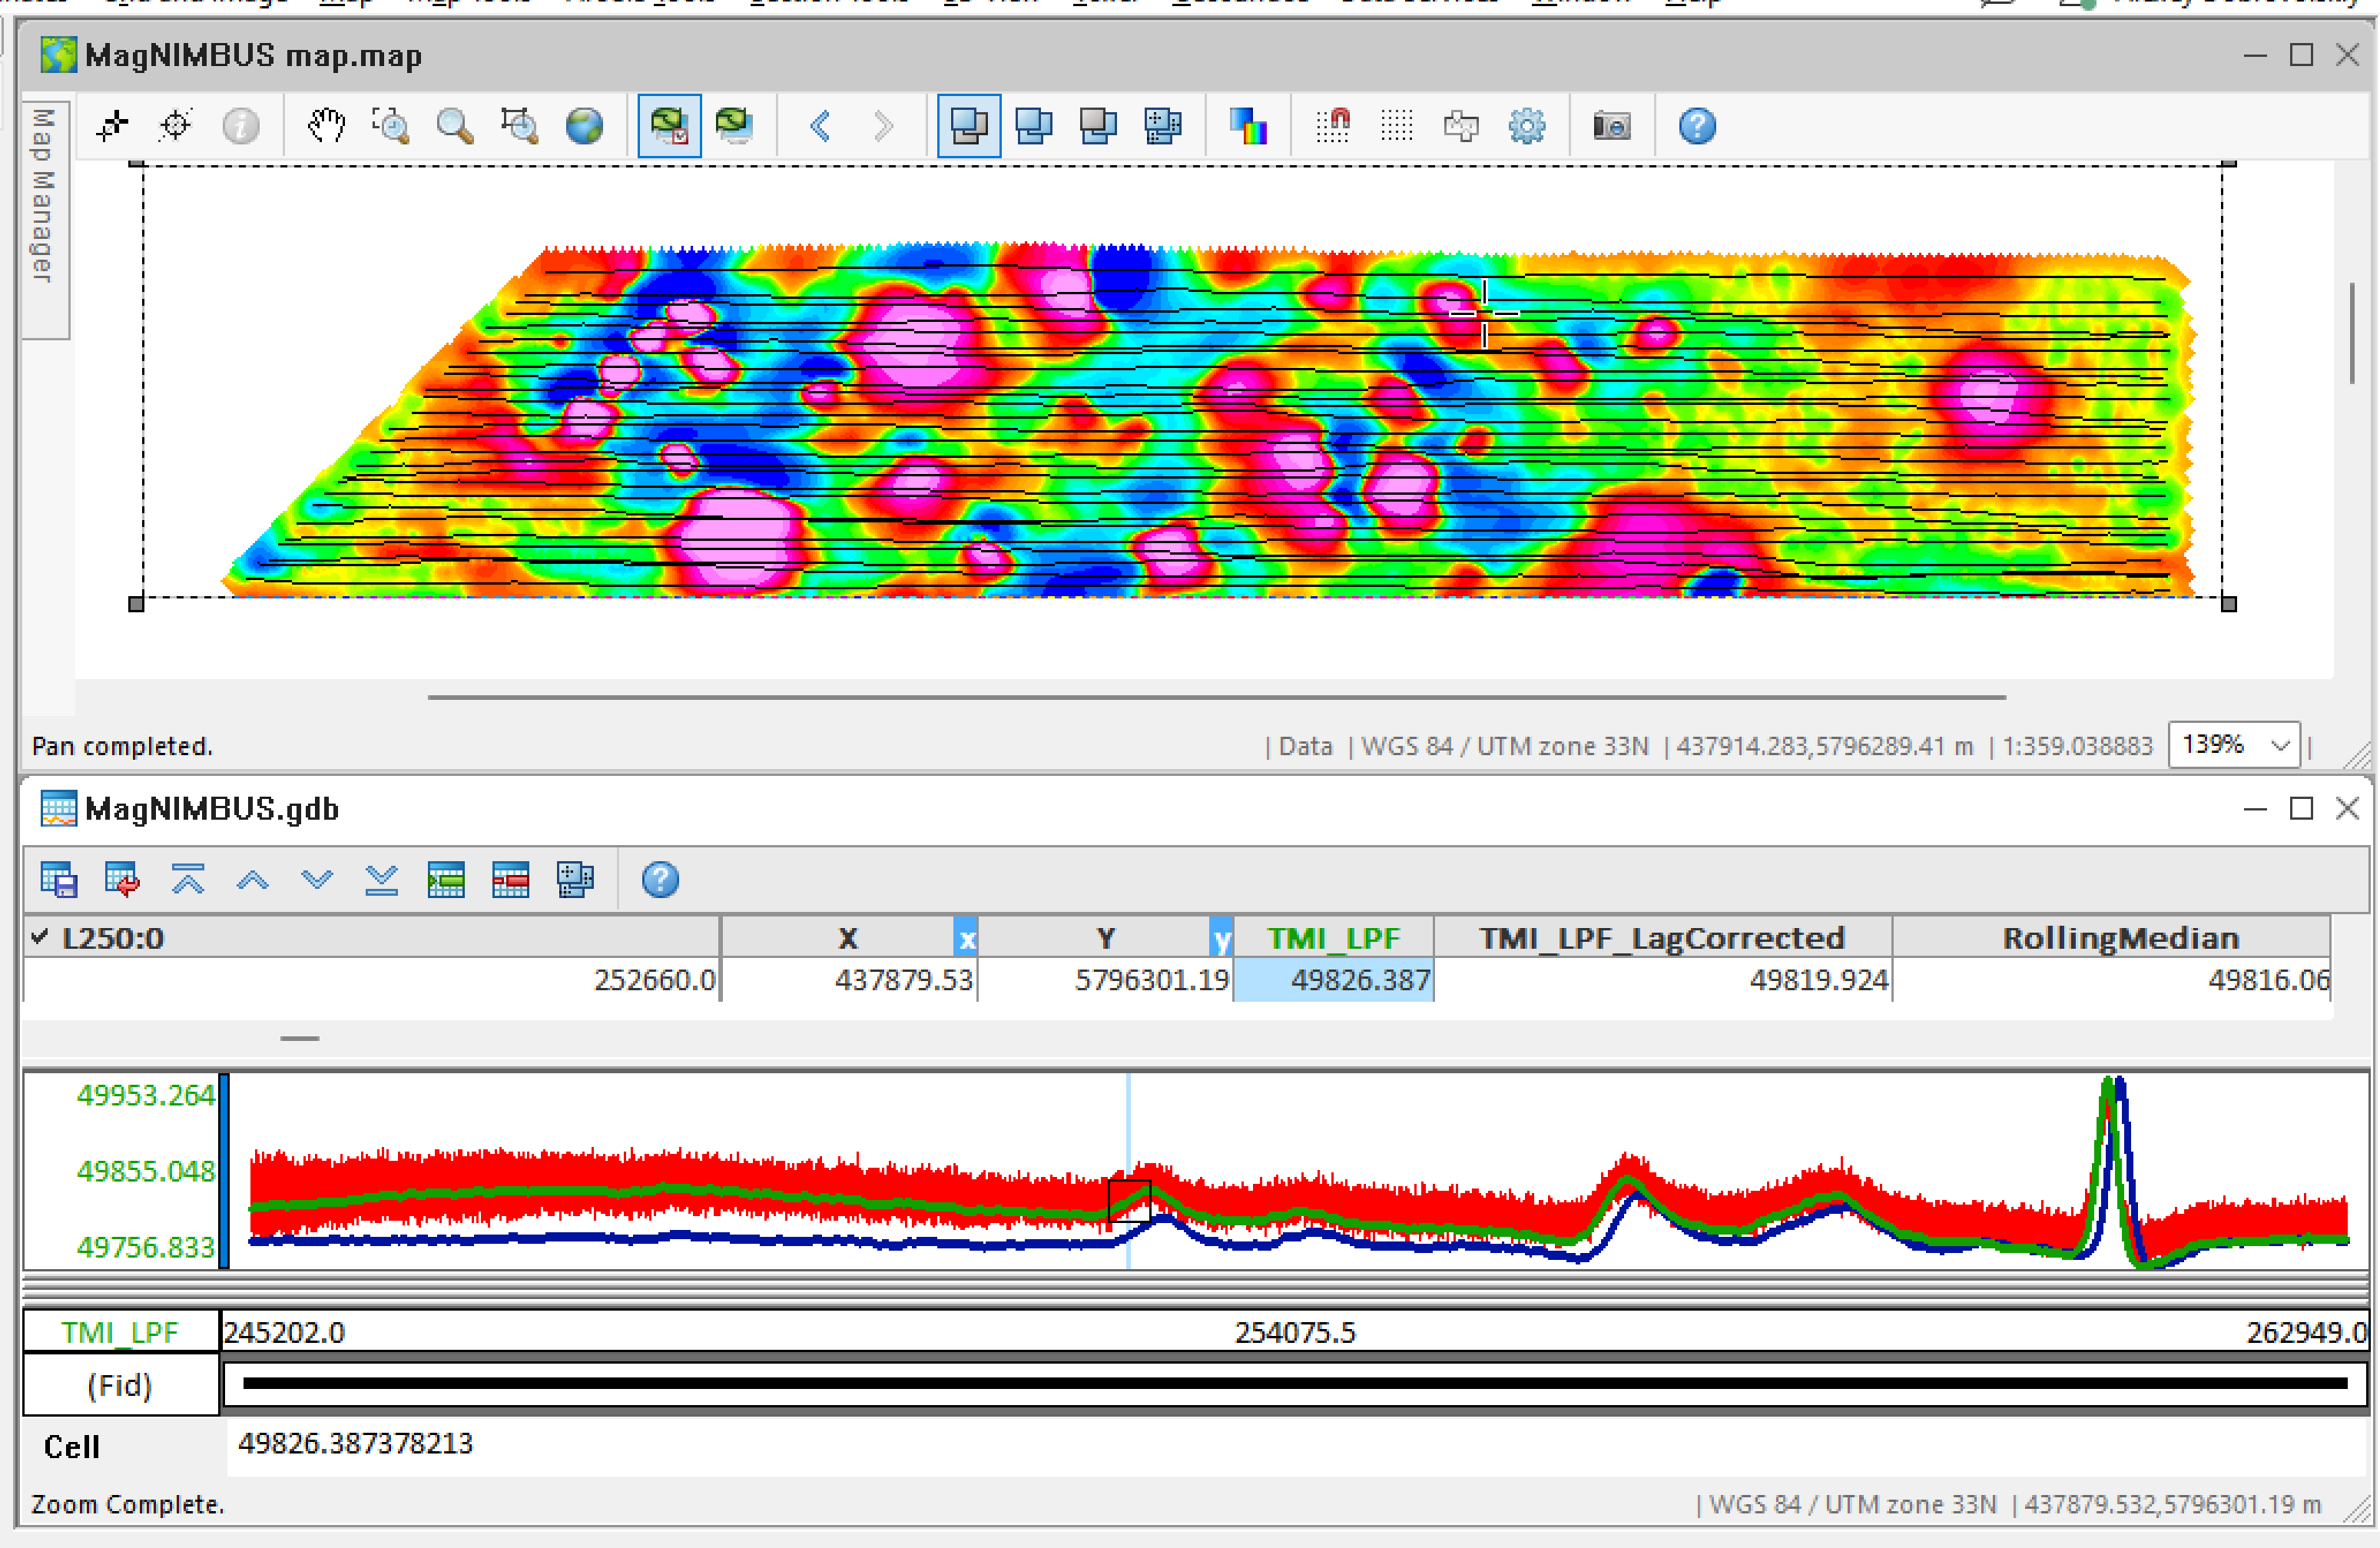The height and width of the screenshot is (1548, 2380).
Task: Toggle magnet snapping on the map toolbar
Action: click(x=1333, y=125)
